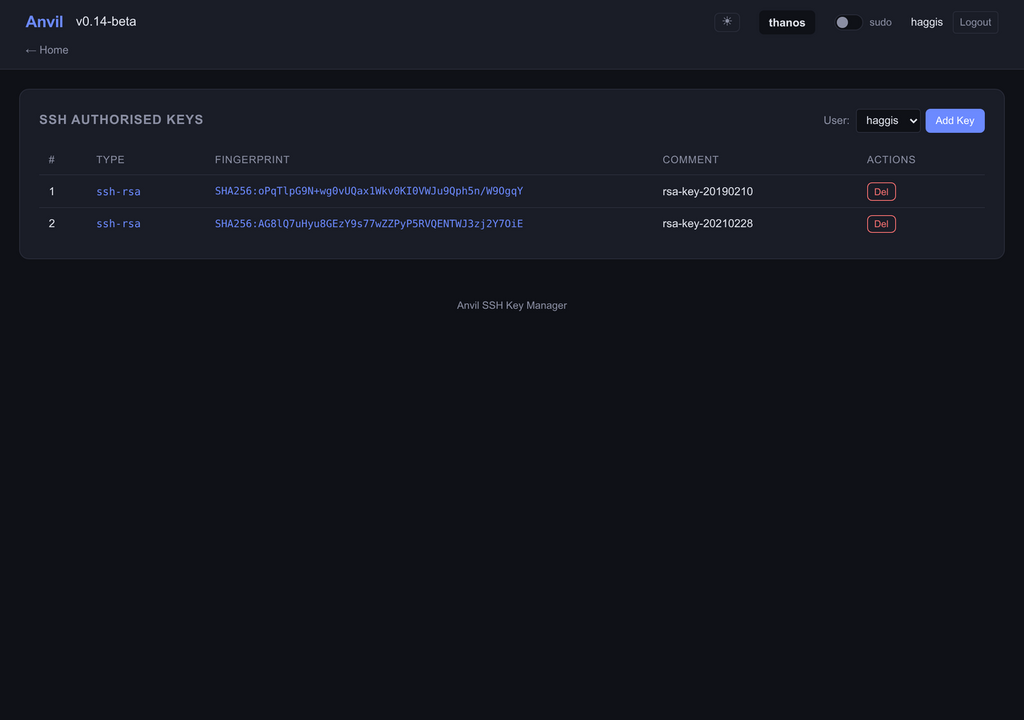The height and width of the screenshot is (720, 1024).
Task: Click the FINGERPRINT column header
Action: [252, 159]
